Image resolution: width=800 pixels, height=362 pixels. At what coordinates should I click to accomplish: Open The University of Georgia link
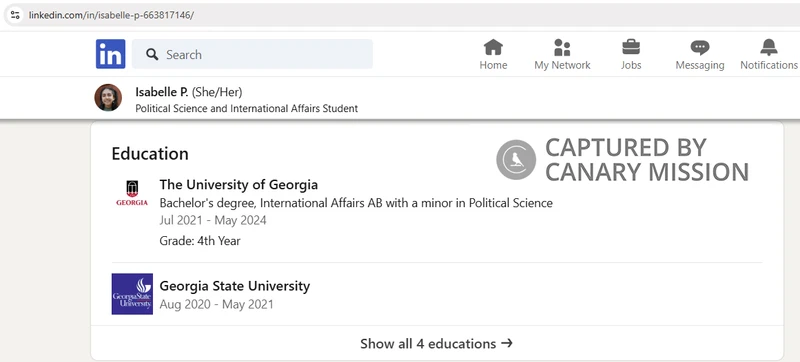[x=239, y=185]
